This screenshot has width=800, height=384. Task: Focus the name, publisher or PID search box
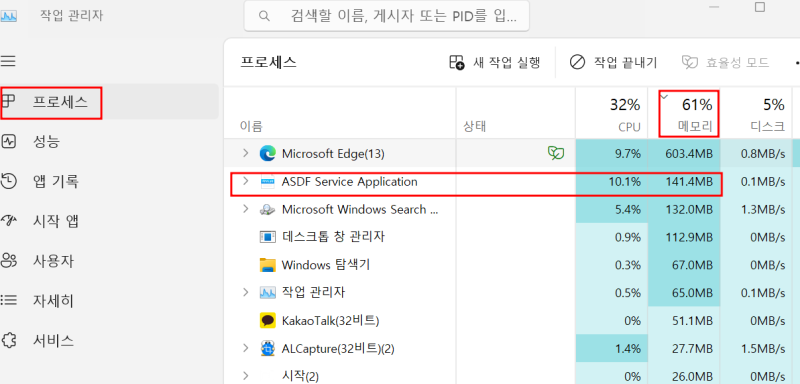tap(387, 16)
